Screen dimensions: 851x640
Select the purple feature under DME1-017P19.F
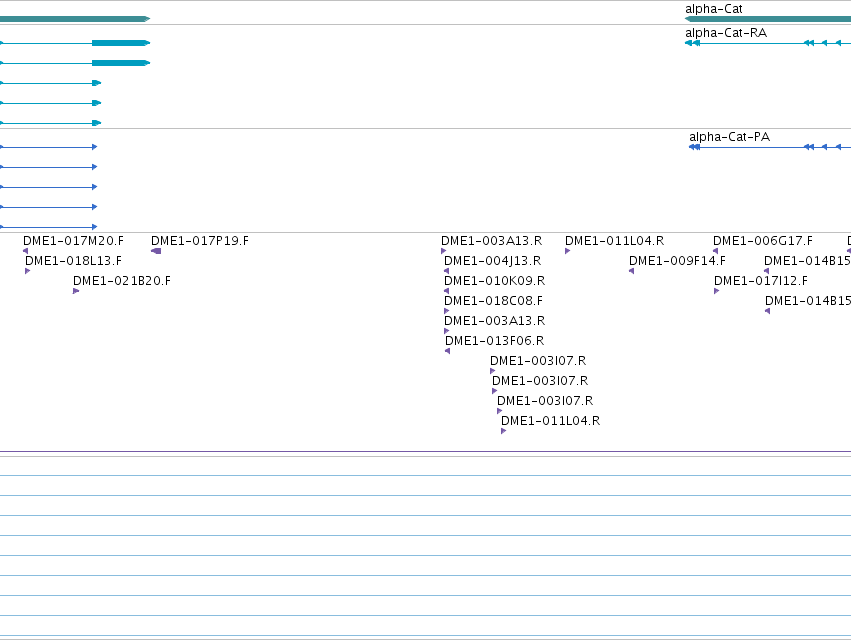point(156,251)
